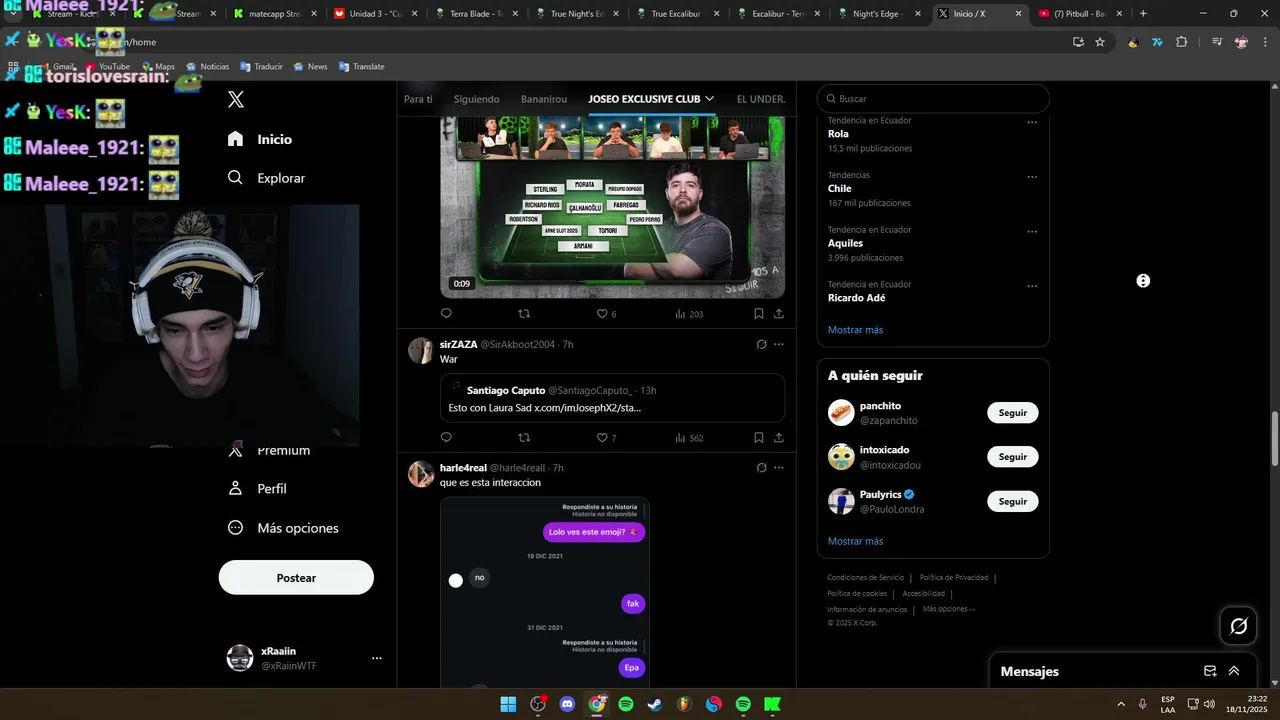Screen dimensions: 1280x720
Task: Click the X logo in the sidebar
Action: (236, 99)
